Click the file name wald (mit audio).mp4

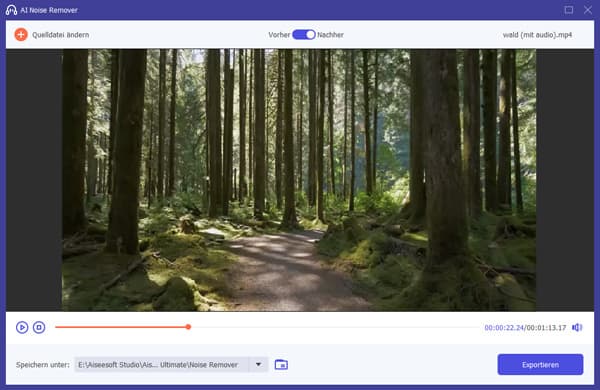coord(537,35)
